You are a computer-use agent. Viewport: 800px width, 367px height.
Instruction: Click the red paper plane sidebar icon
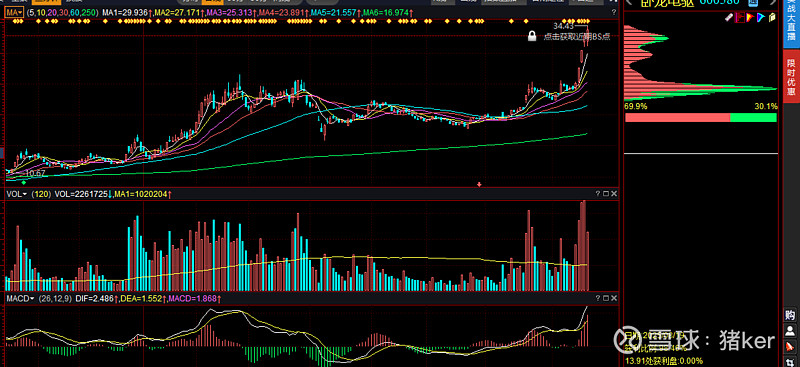tap(791, 347)
